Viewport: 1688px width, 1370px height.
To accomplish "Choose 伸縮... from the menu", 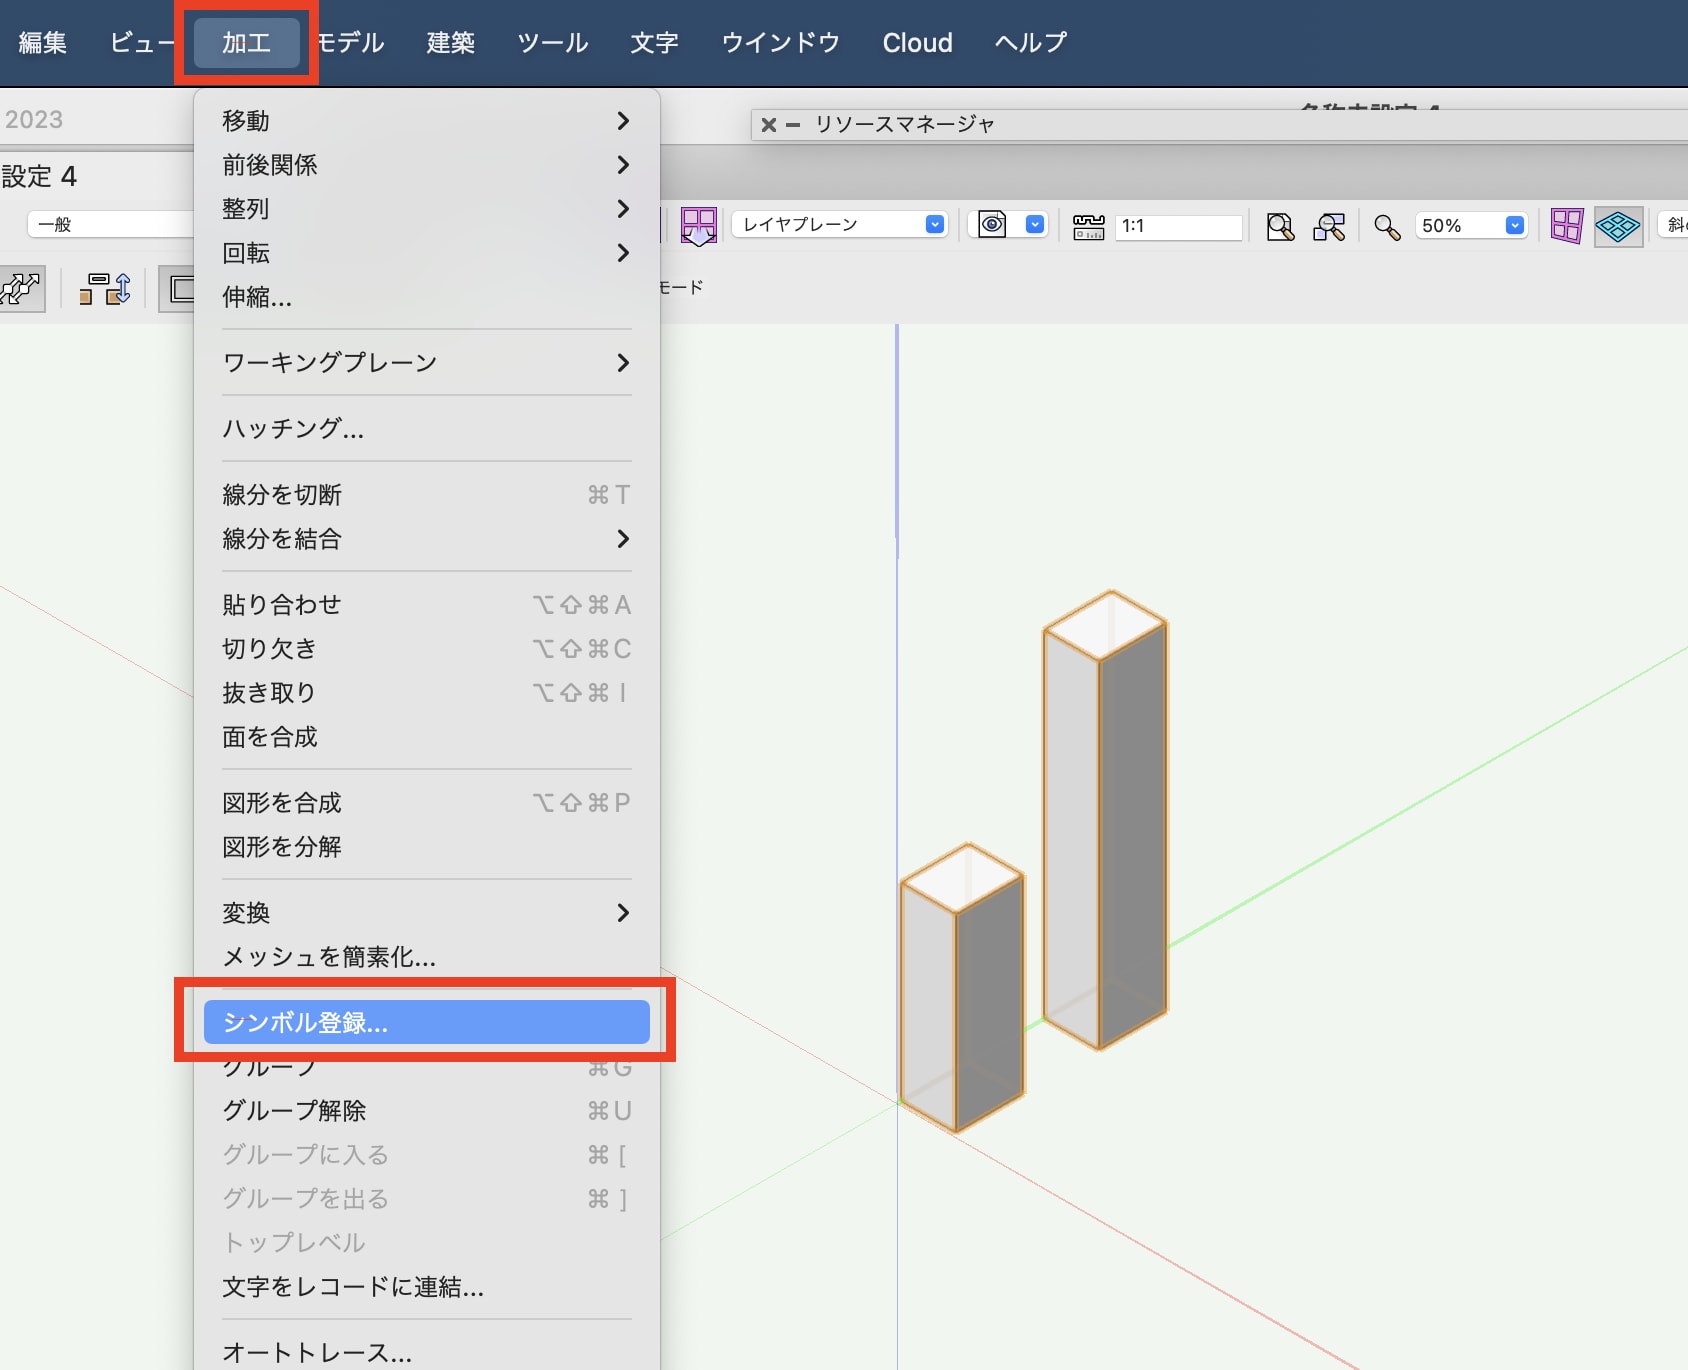I will pos(427,297).
